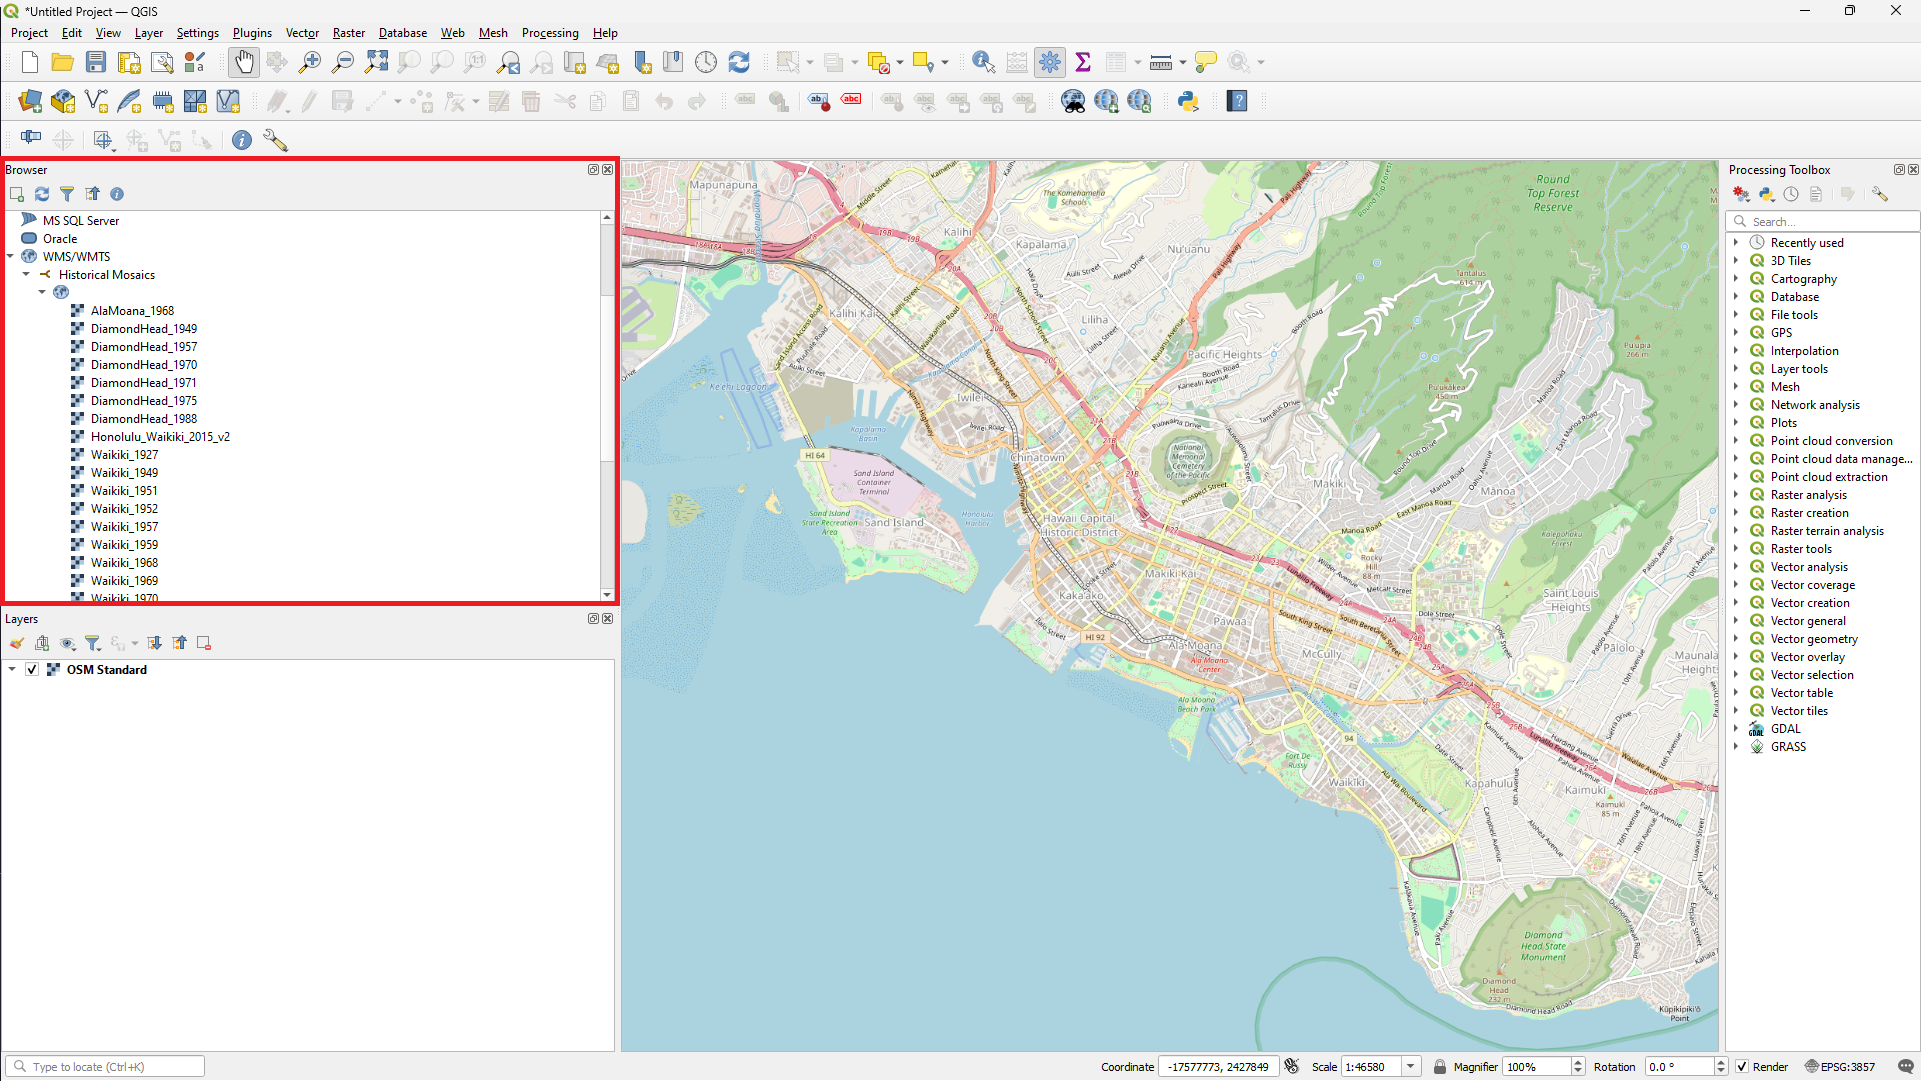Open Field Calculator sigma statistics icon
This screenshot has height=1081, width=1921.
coord(1082,62)
